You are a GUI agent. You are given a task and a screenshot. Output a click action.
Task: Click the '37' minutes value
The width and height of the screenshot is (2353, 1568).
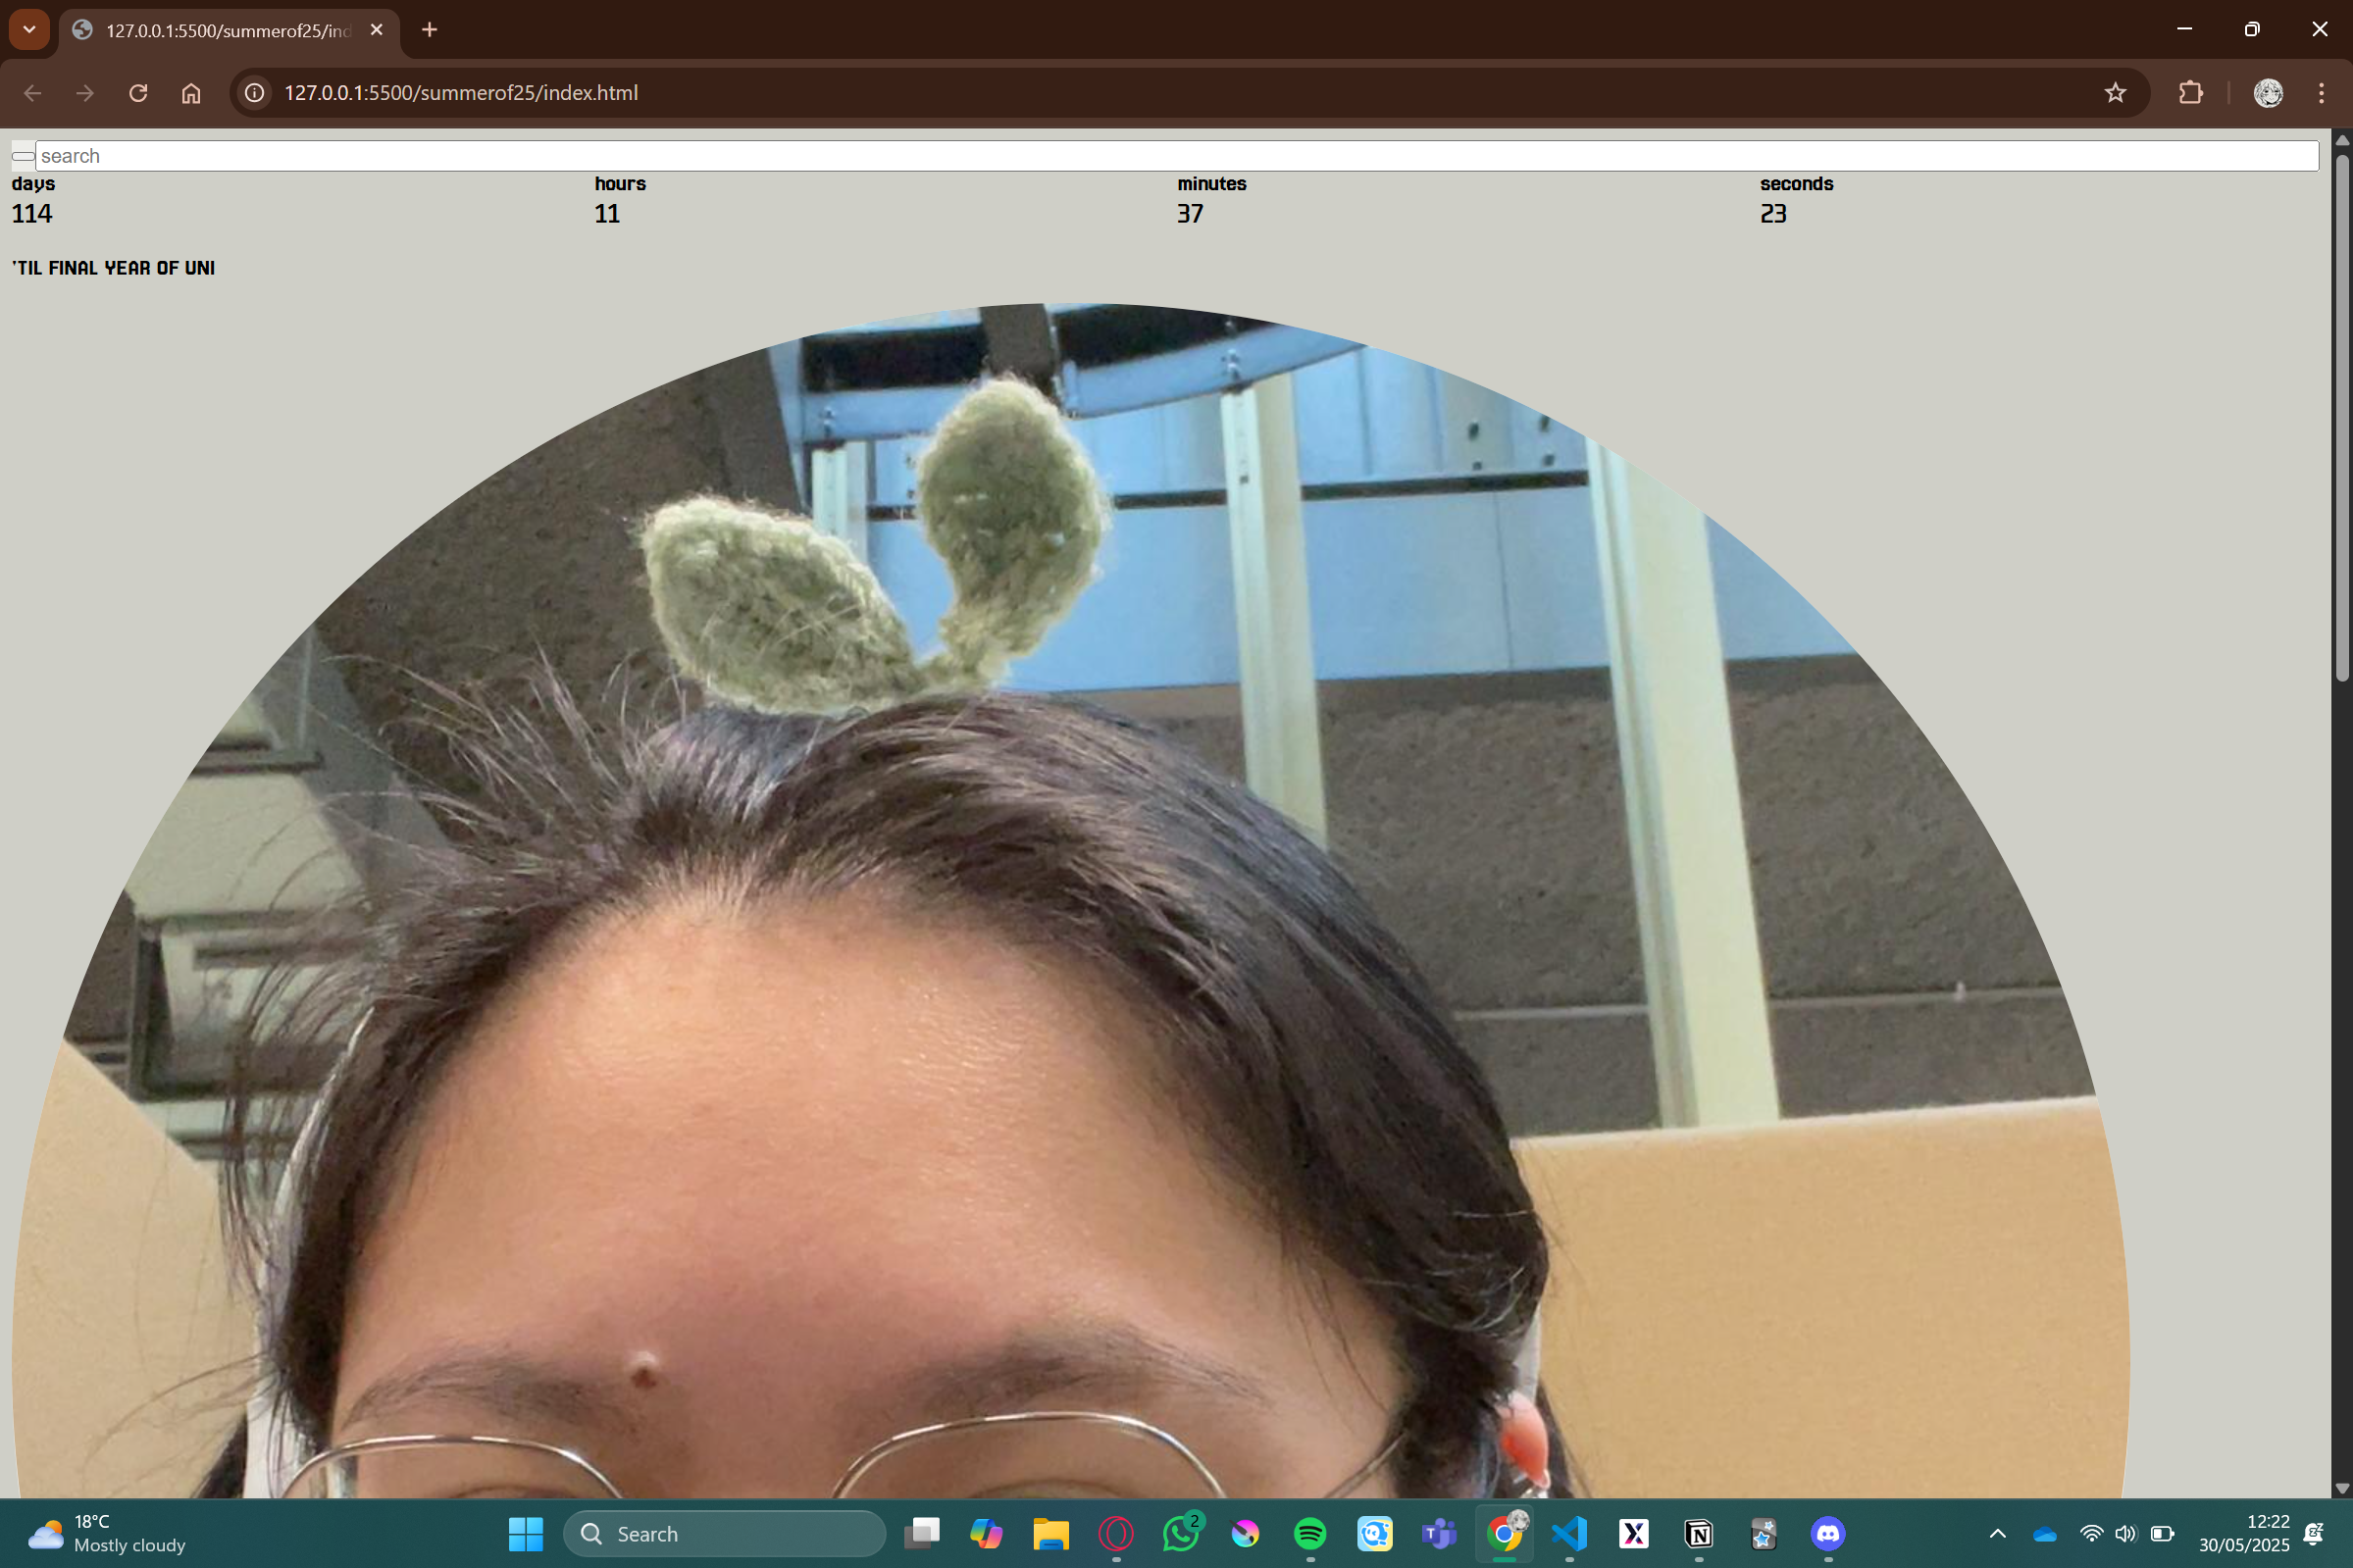pos(1190,214)
